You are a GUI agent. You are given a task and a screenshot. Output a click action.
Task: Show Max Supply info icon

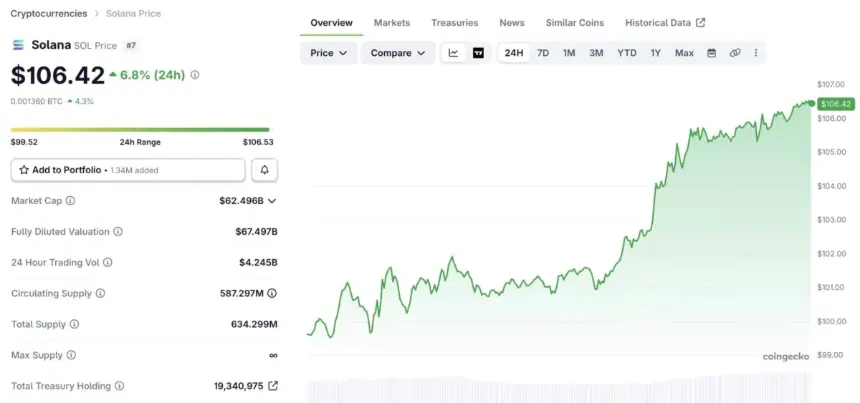click(x=71, y=355)
